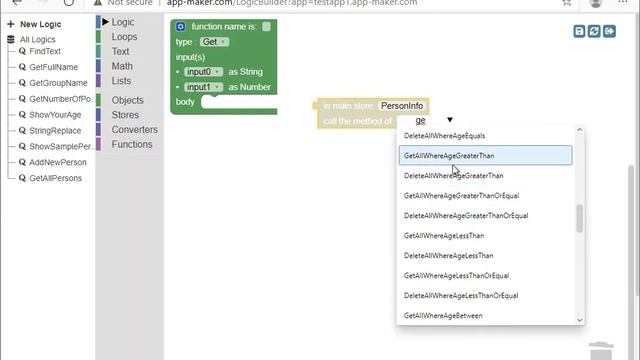
Task: Select the Logic toolbox category
Action: click(x=122, y=22)
